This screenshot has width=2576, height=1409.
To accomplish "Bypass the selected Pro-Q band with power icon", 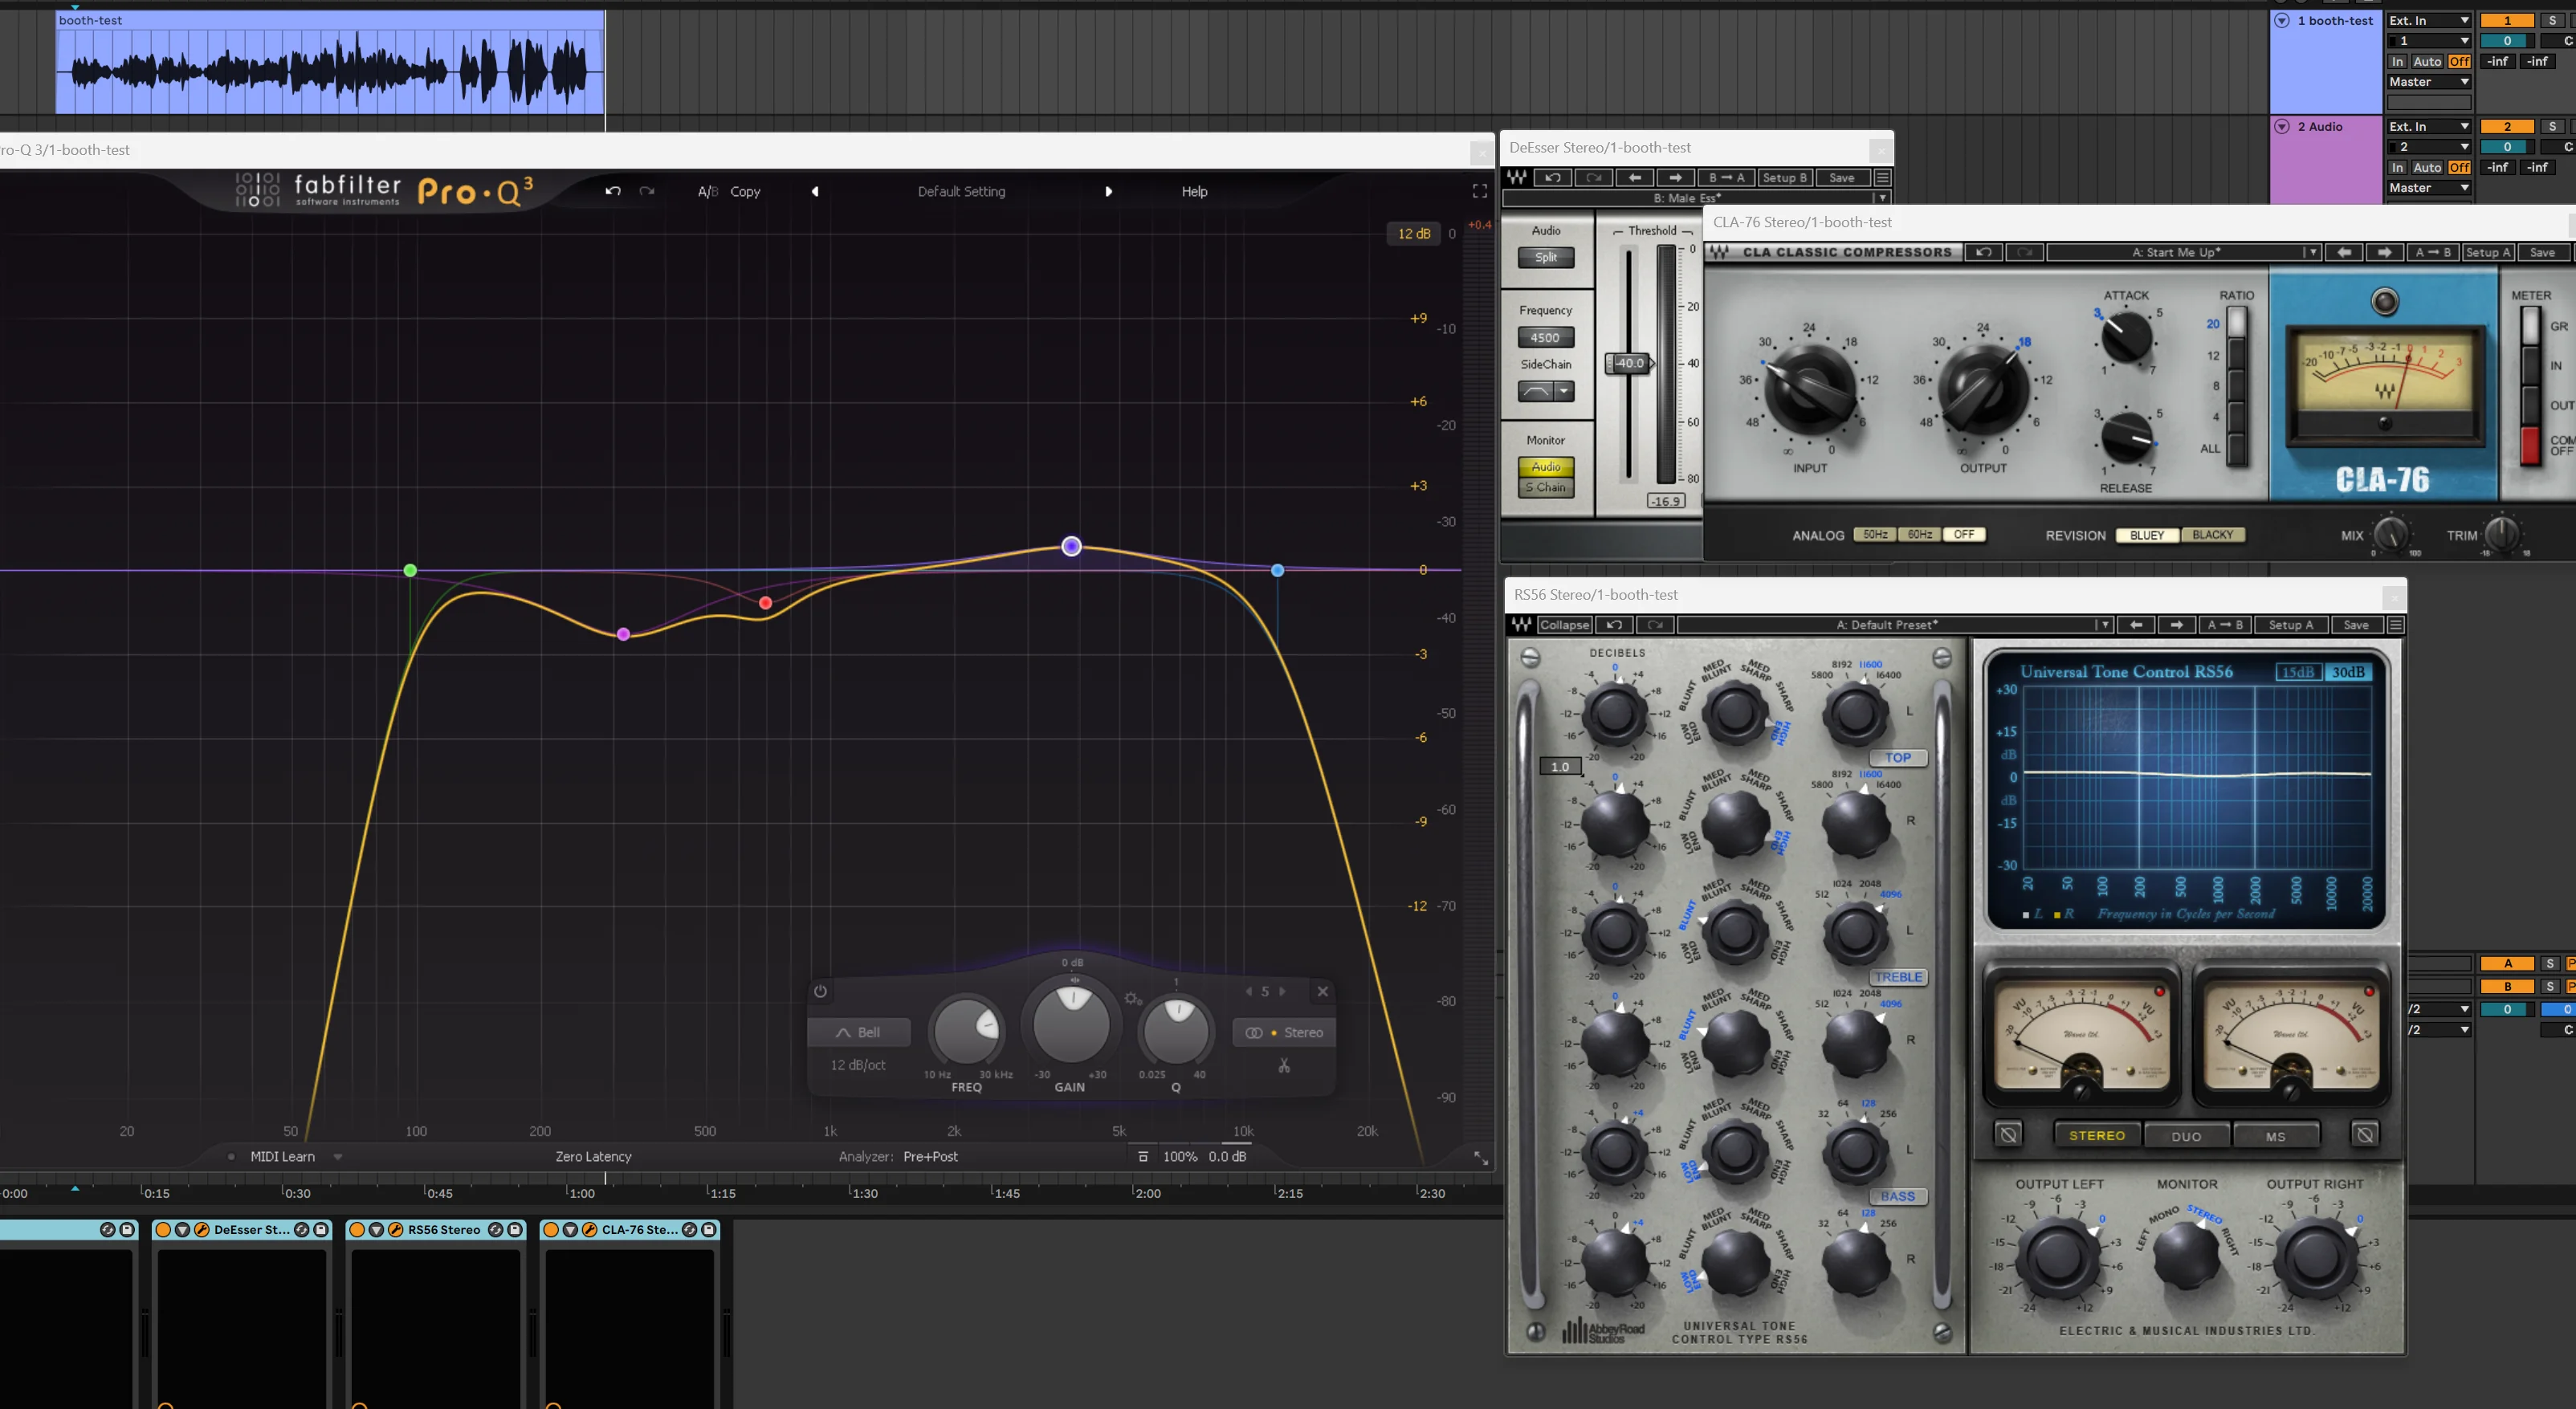I will pyautogui.click(x=820, y=991).
